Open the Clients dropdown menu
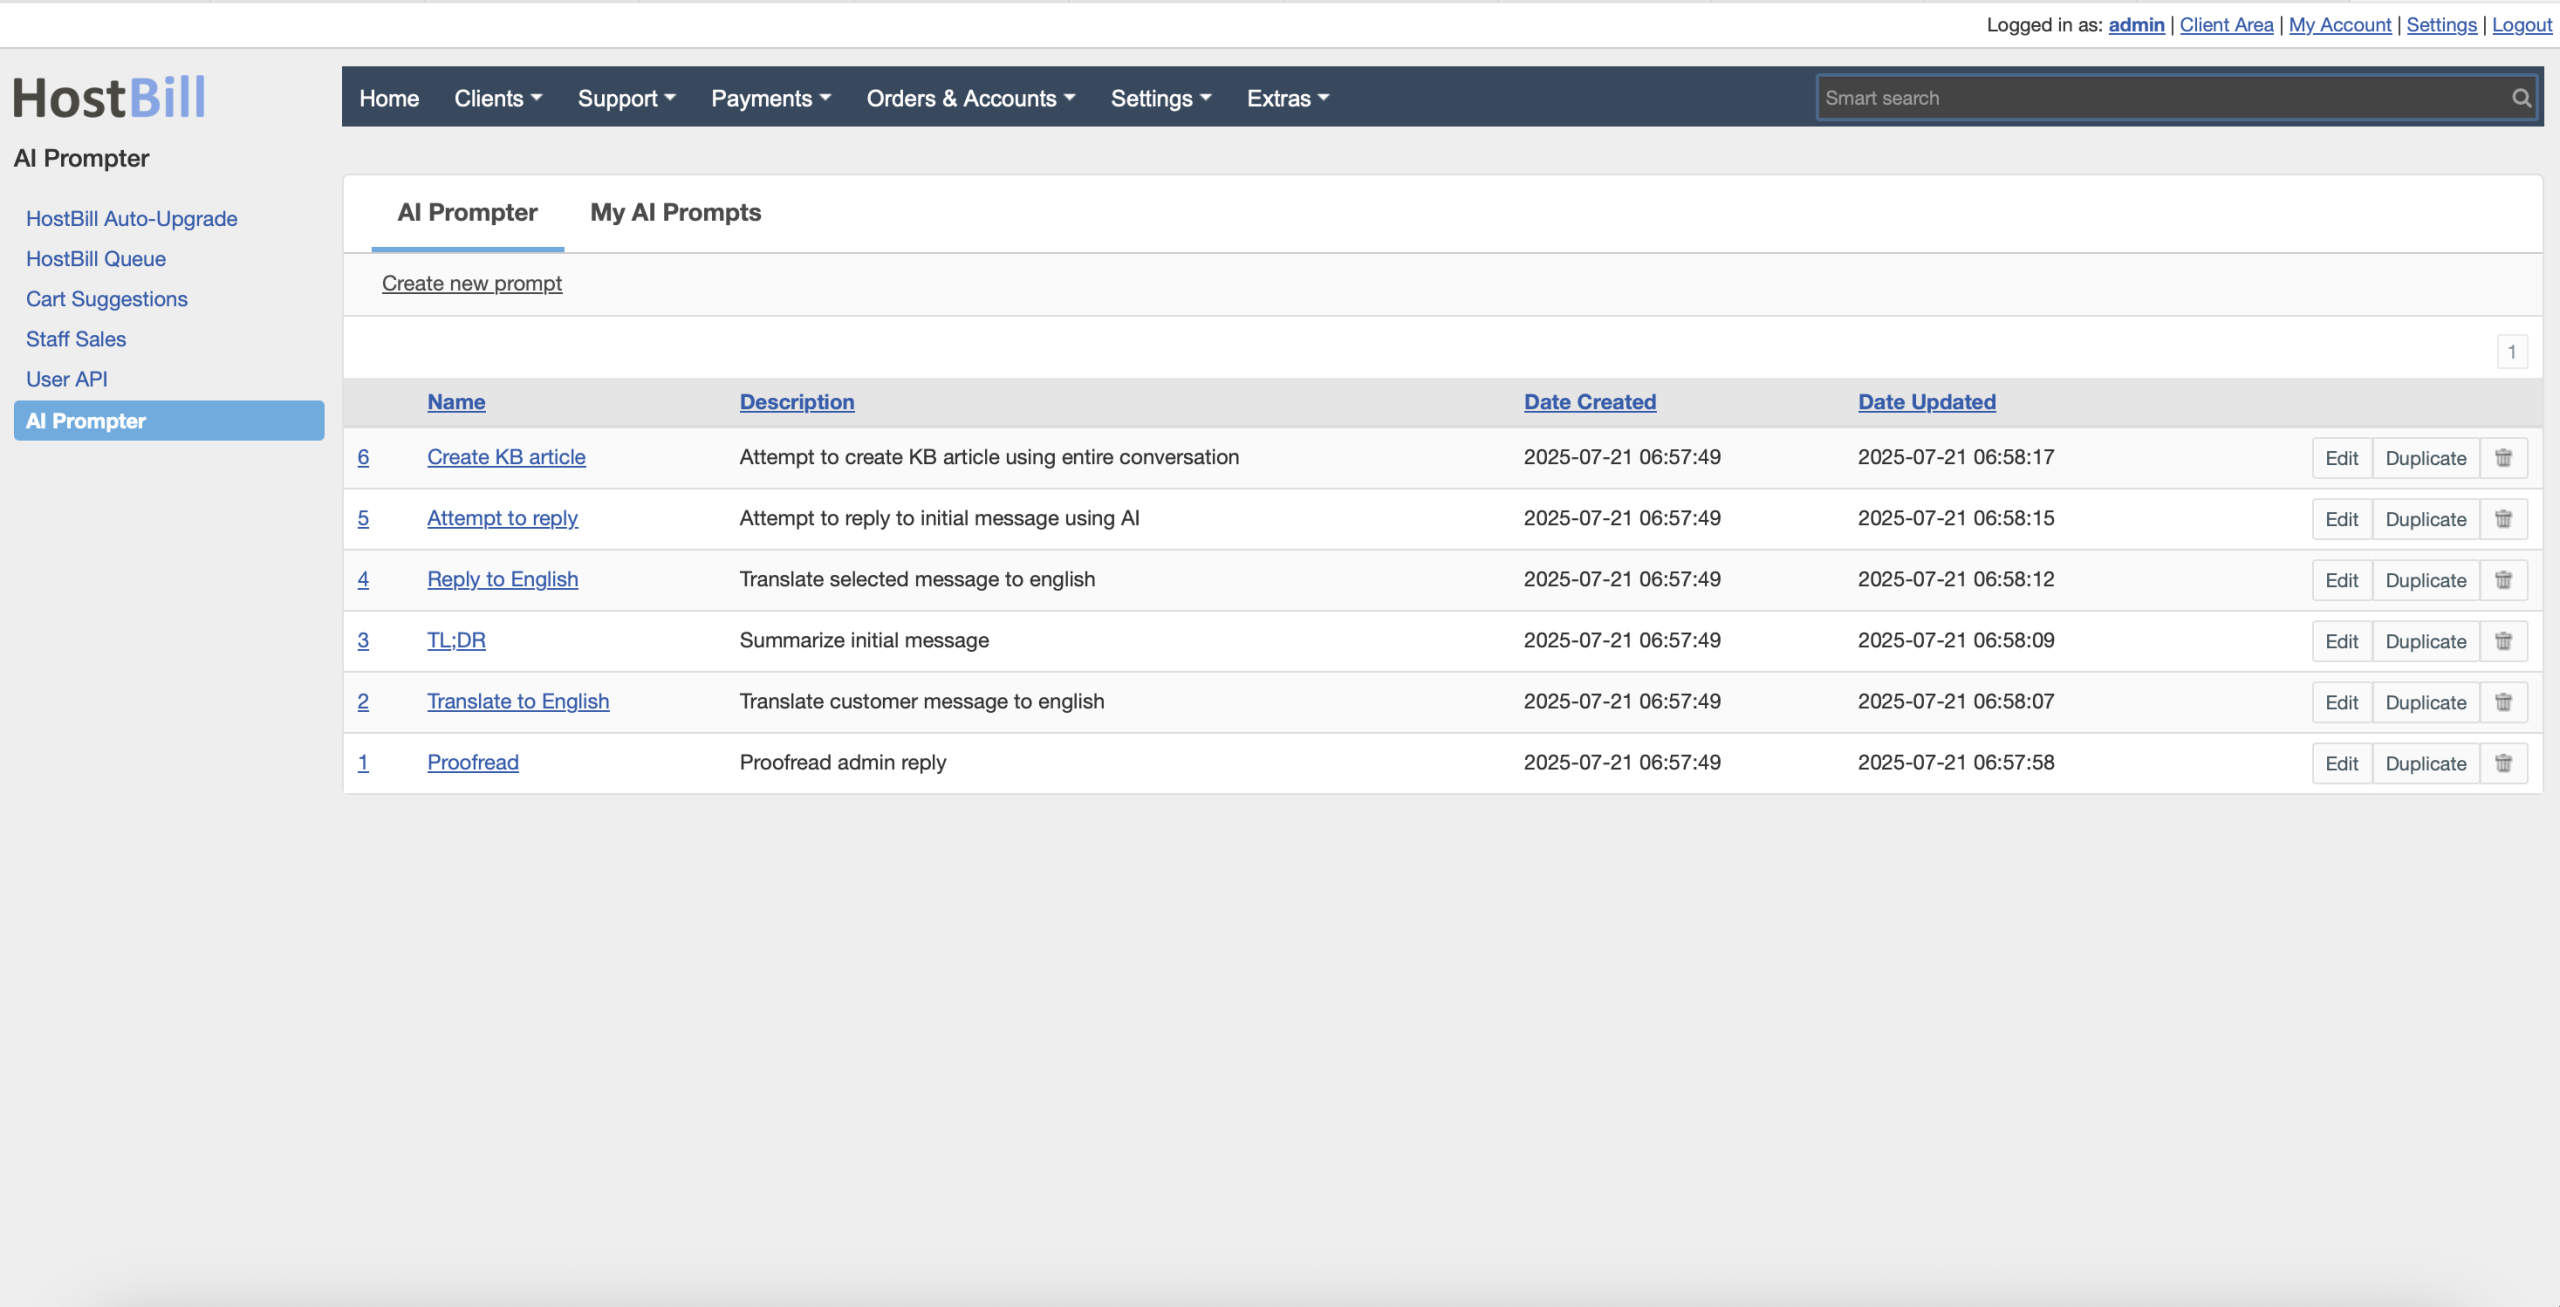The height and width of the screenshot is (1307, 2560). [x=498, y=98]
